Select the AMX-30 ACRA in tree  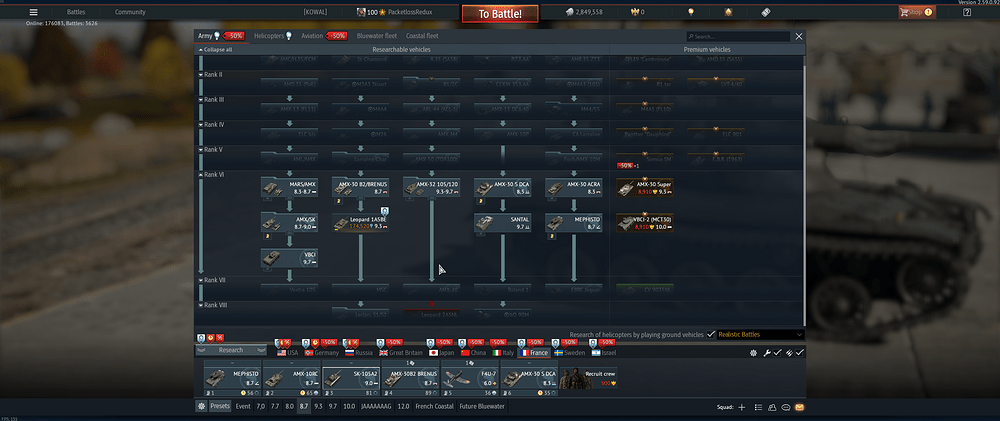[573, 188]
